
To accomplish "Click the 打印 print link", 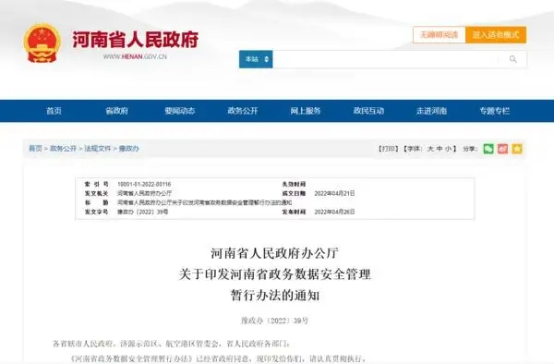I will [388, 149].
